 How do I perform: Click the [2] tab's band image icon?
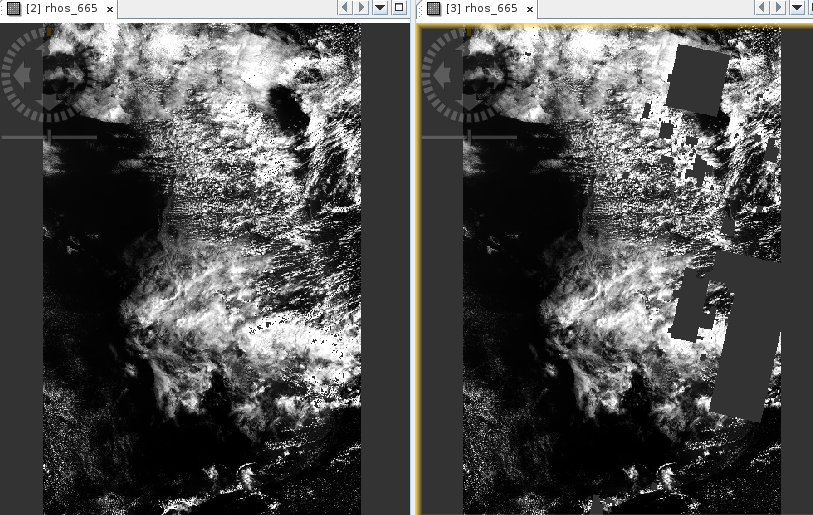click(14, 8)
